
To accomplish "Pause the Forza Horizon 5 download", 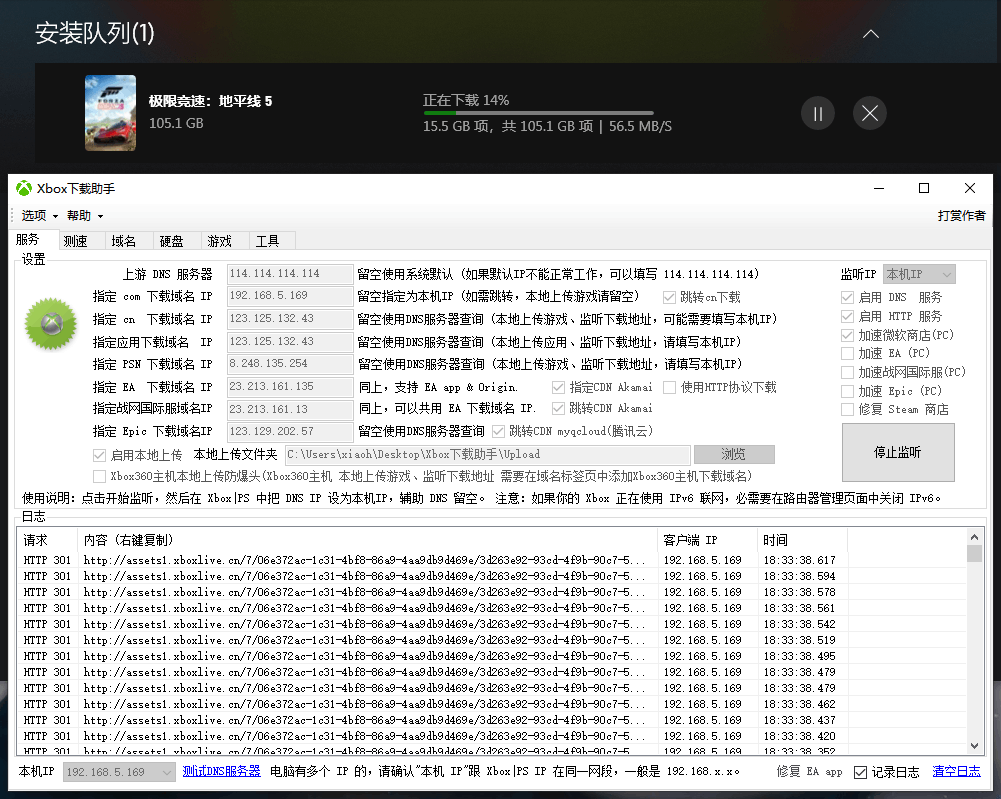I will pos(817,113).
